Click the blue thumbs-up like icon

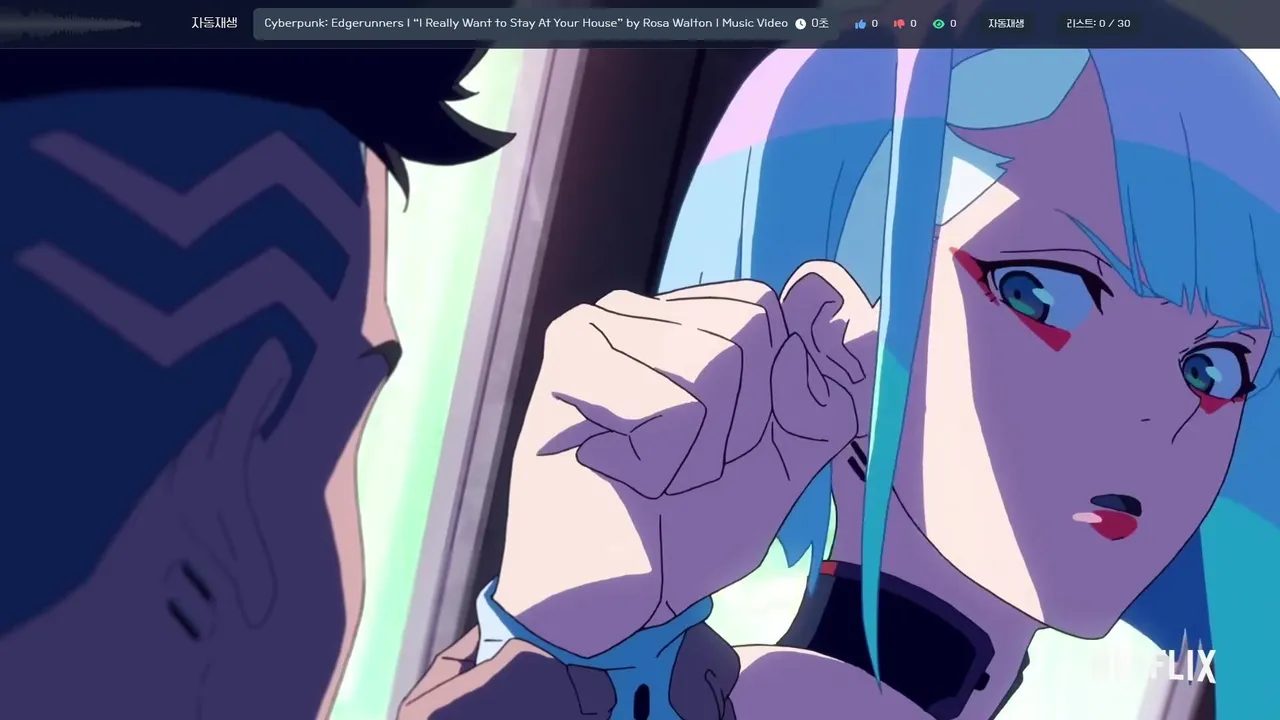[860, 24]
